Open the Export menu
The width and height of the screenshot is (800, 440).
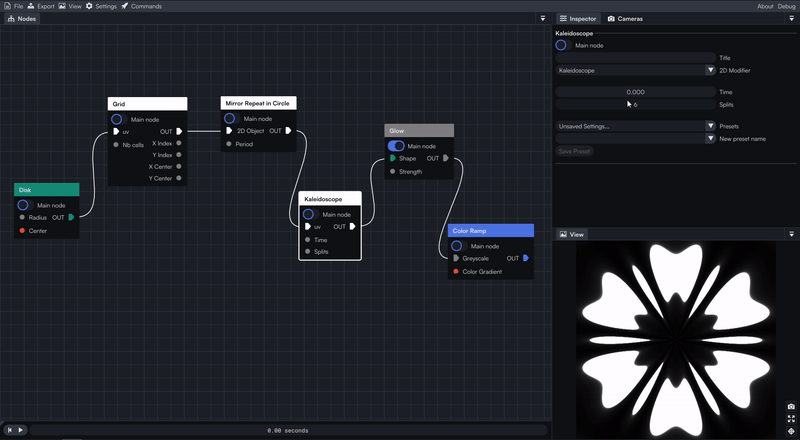point(41,6)
